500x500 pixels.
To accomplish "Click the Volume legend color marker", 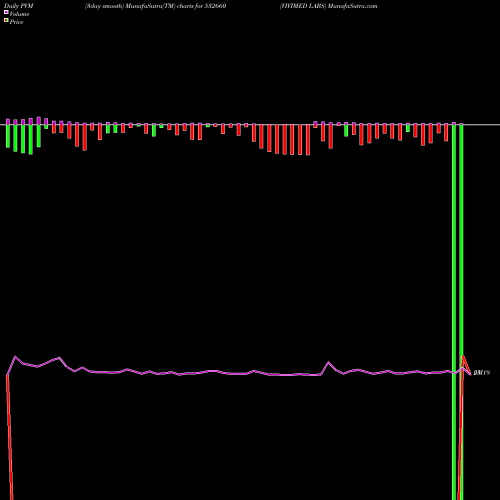I will pyautogui.click(x=6, y=12).
